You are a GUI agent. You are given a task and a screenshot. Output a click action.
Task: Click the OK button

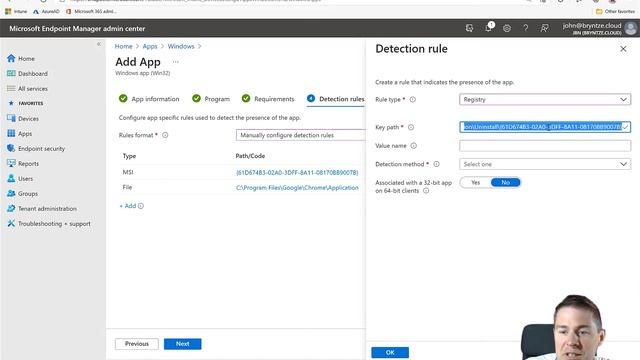pyautogui.click(x=390, y=352)
